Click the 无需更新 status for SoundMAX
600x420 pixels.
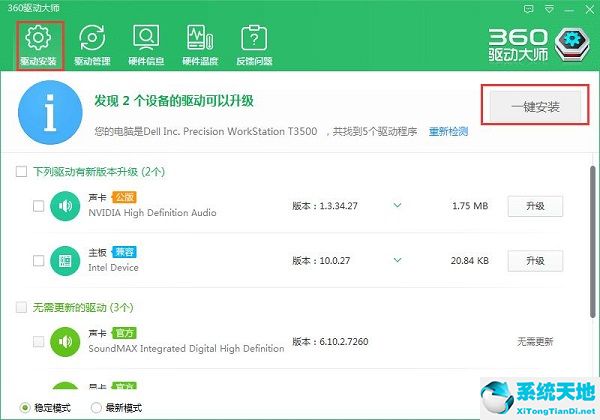pos(535,342)
